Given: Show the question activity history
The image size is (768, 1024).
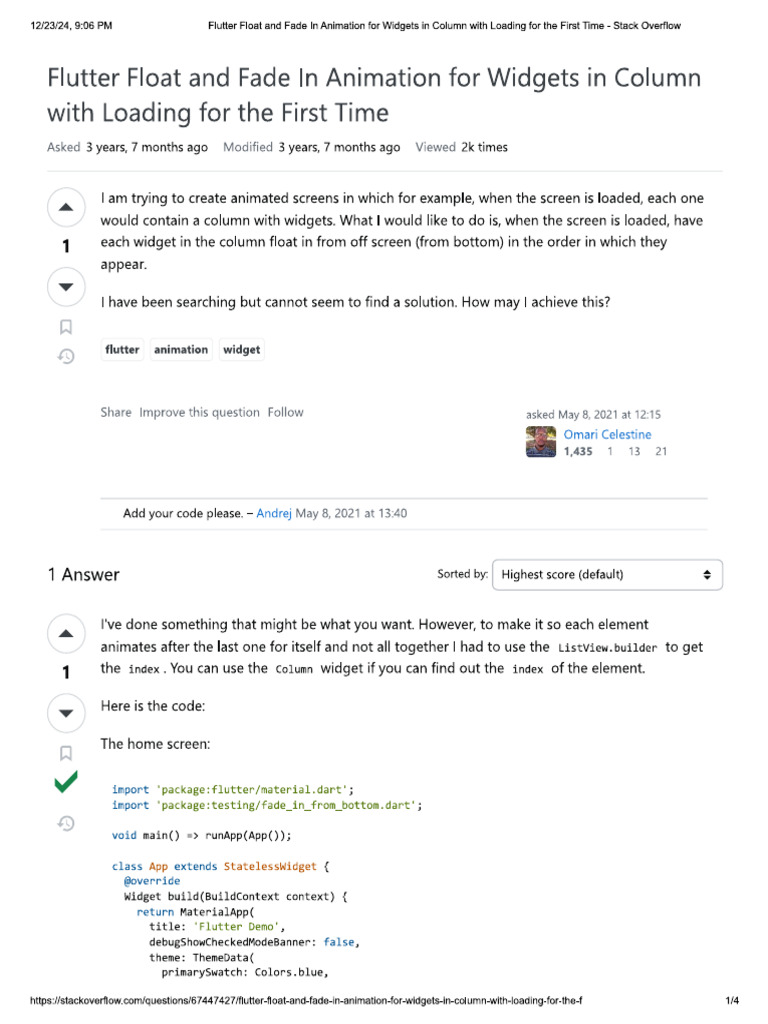Looking at the screenshot, I should (x=66, y=356).
